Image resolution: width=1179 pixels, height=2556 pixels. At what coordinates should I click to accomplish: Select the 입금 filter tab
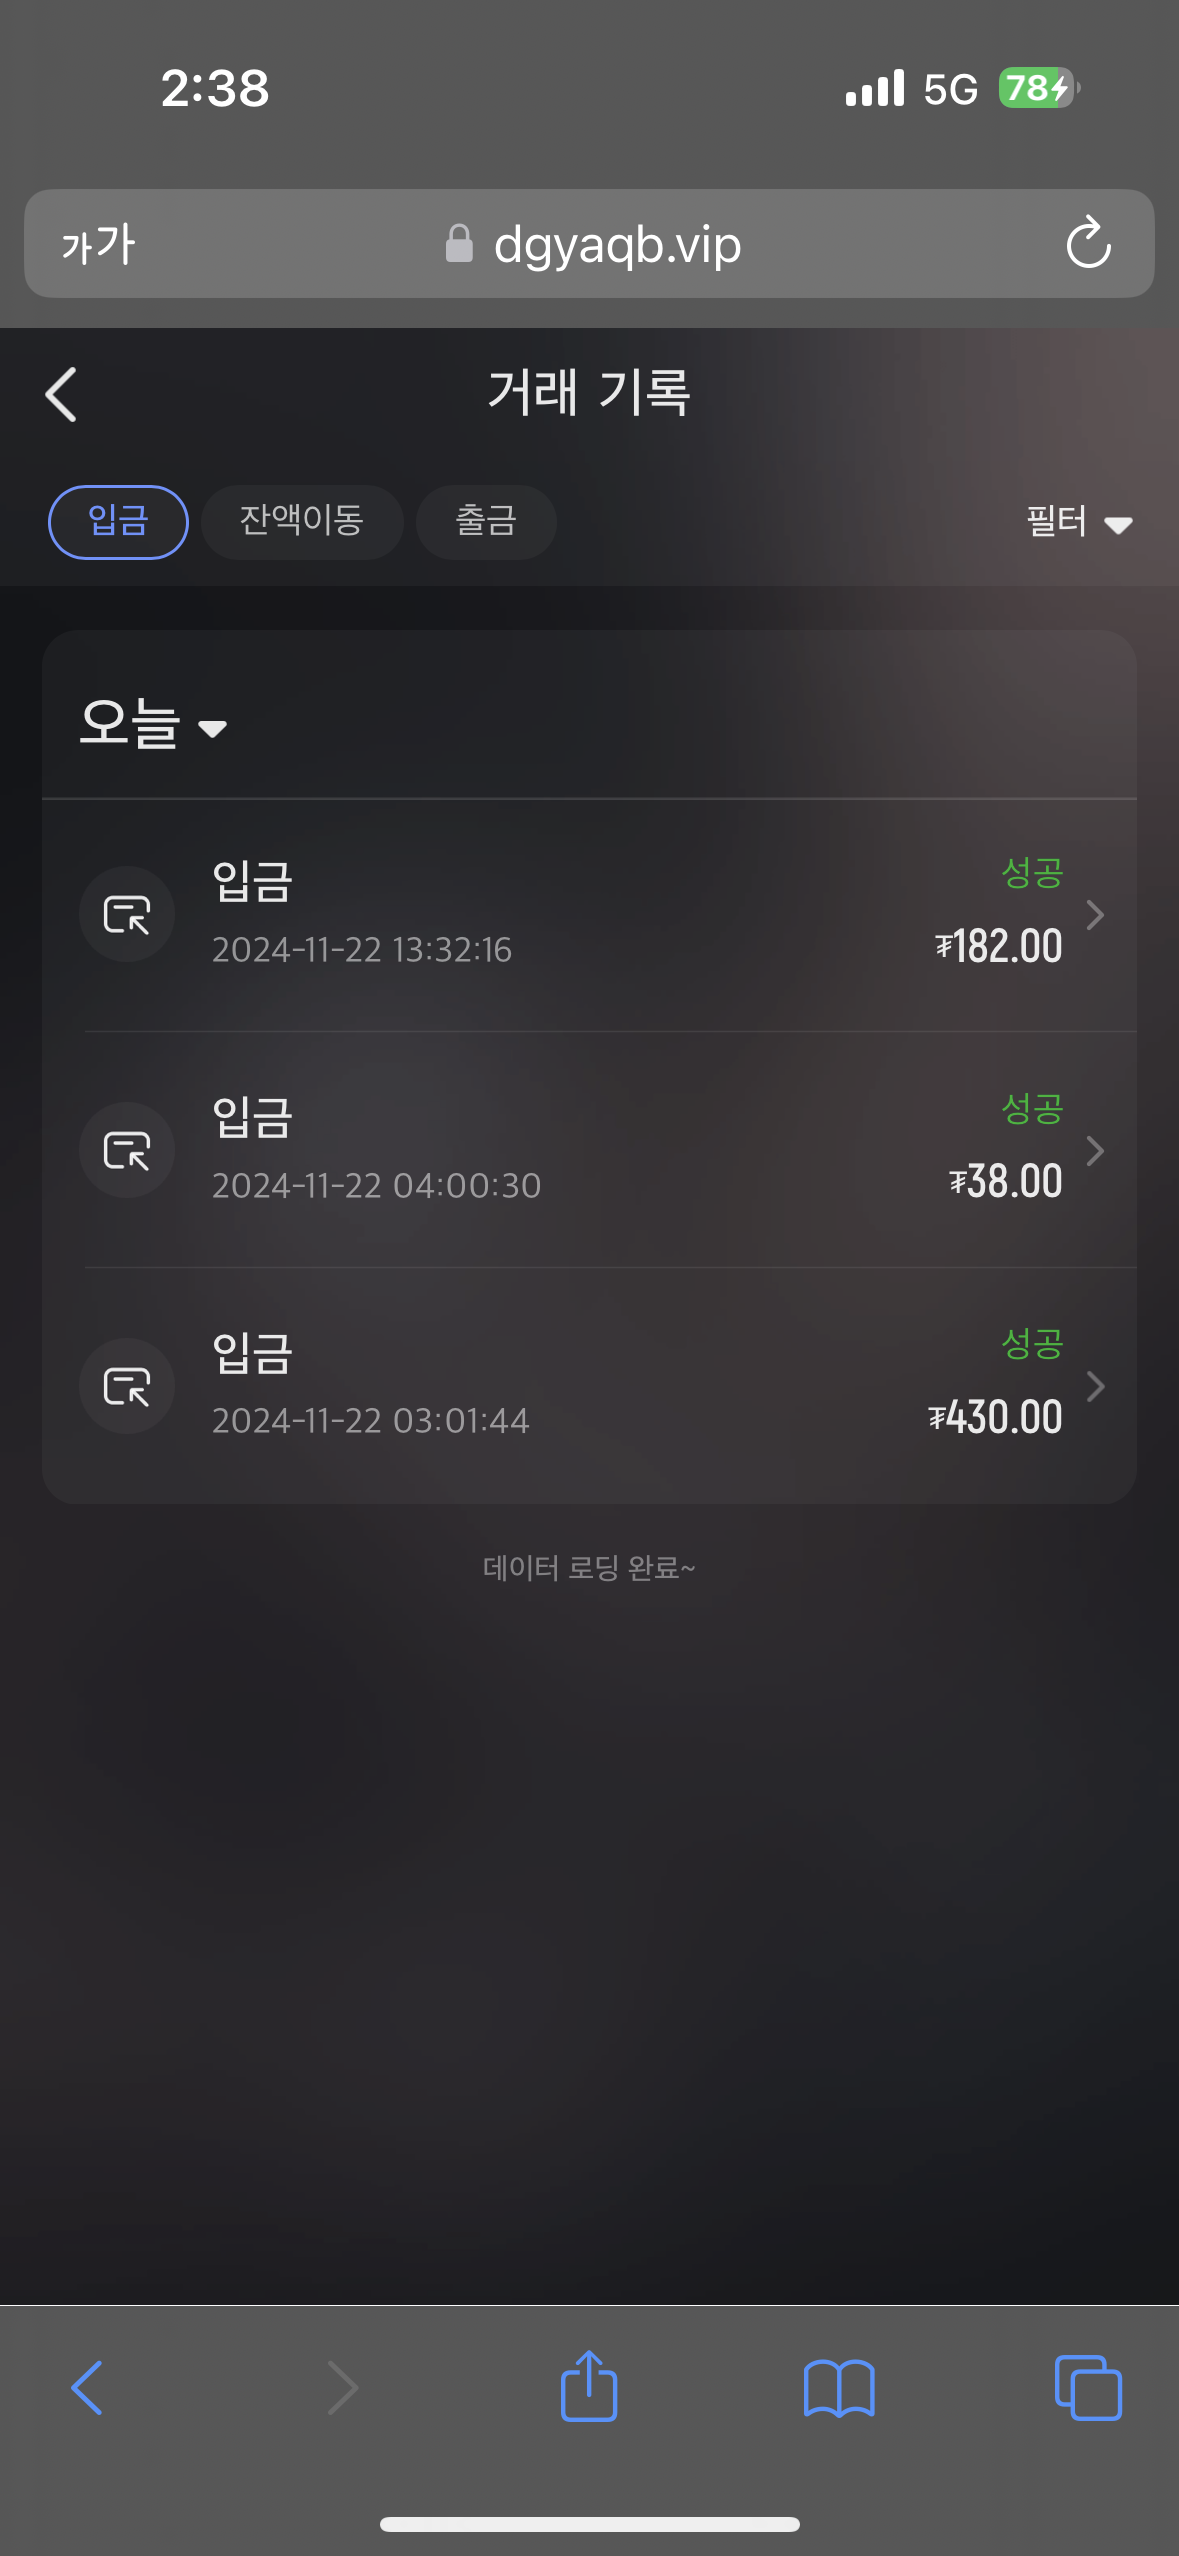point(118,522)
